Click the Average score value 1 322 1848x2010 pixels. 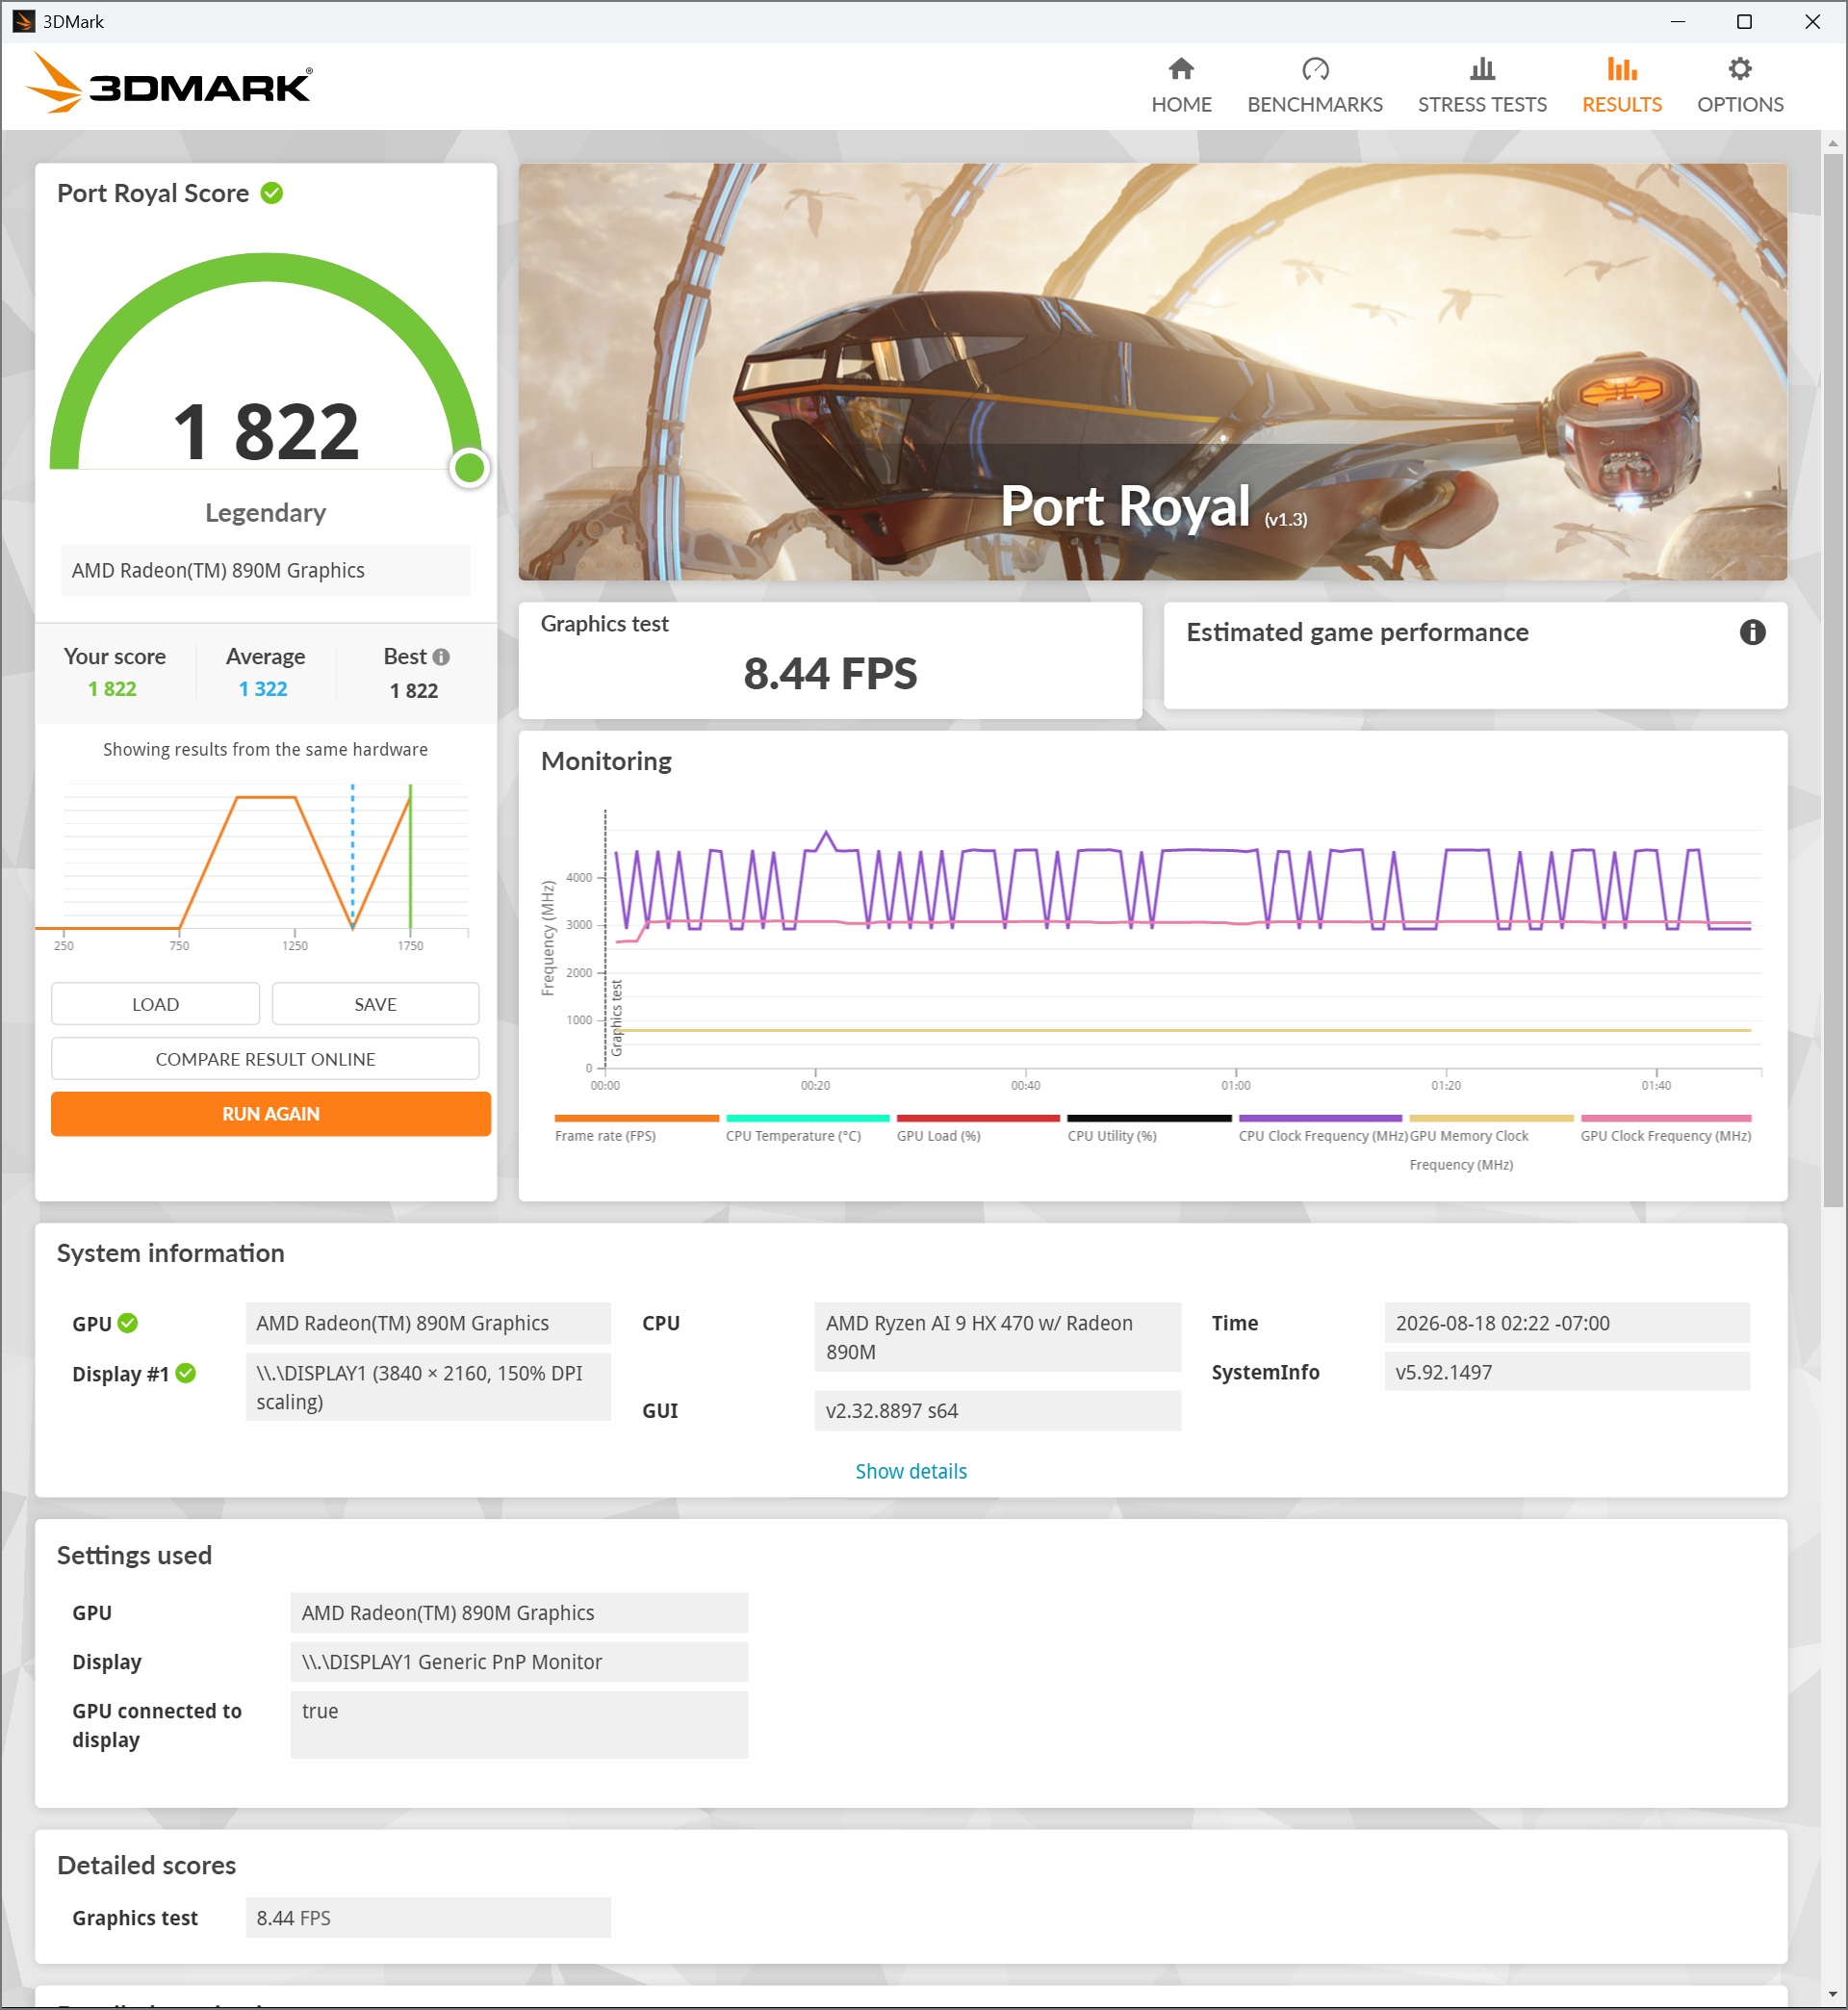tap(263, 689)
